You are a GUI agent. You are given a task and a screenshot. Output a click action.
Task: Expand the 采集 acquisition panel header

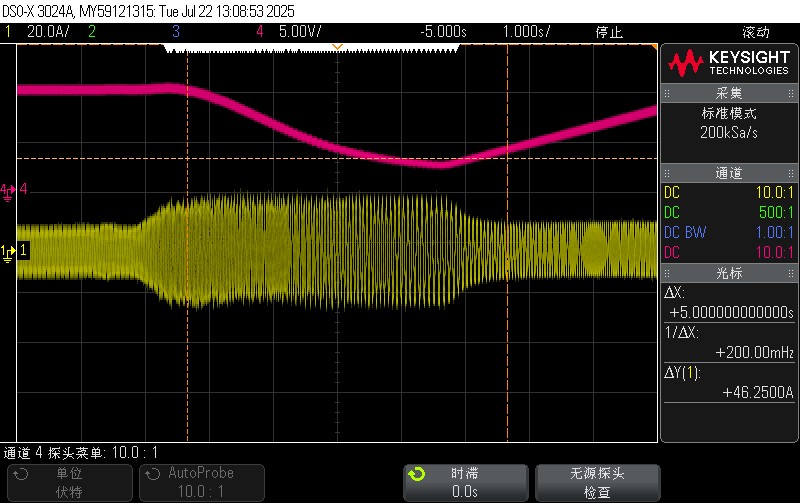[x=728, y=93]
